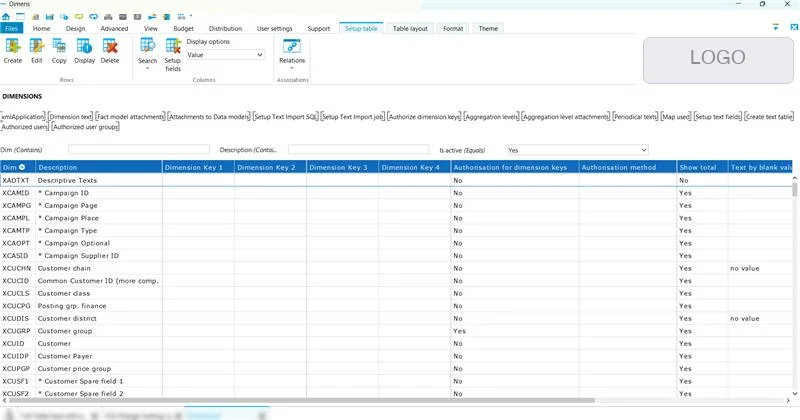The width and height of the screenshot is (800, 420).
Task: Click the filter icon at top right
Action: tap(776, 27)
